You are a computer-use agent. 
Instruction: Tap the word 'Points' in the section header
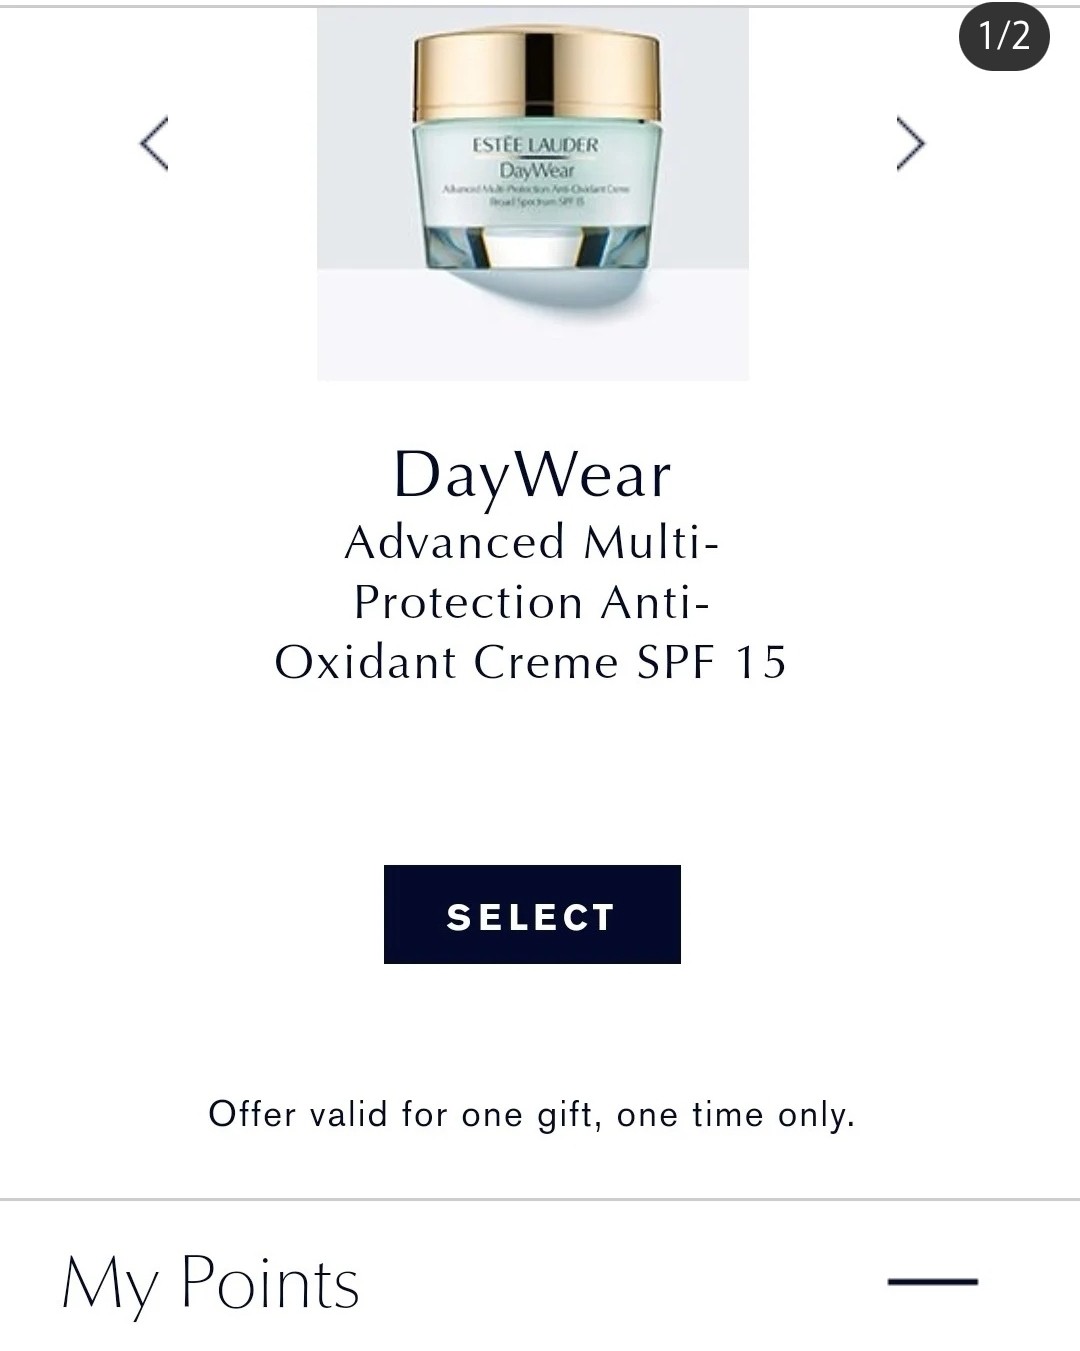tap(270, 1282)
